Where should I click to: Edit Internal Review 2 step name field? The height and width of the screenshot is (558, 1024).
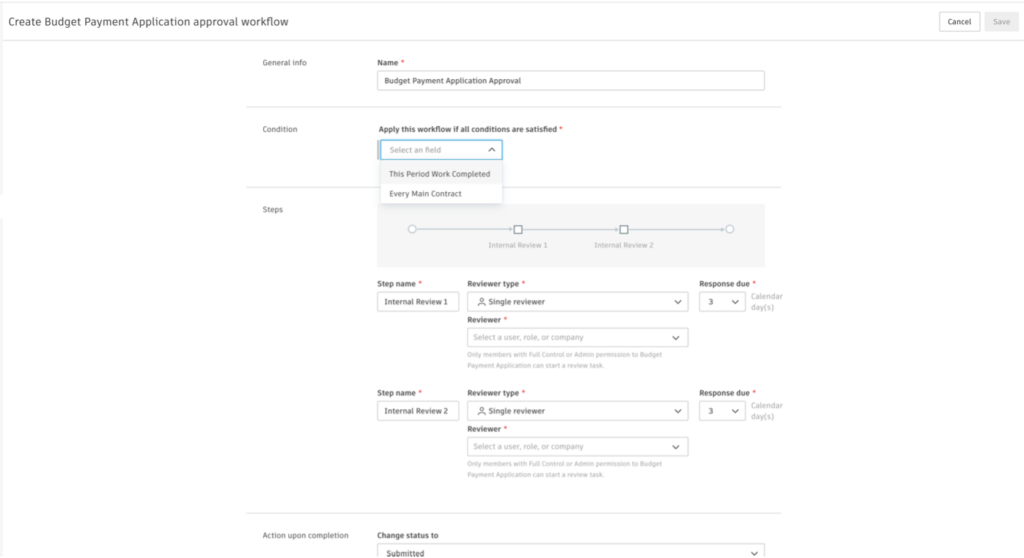[x=418, y=411]
